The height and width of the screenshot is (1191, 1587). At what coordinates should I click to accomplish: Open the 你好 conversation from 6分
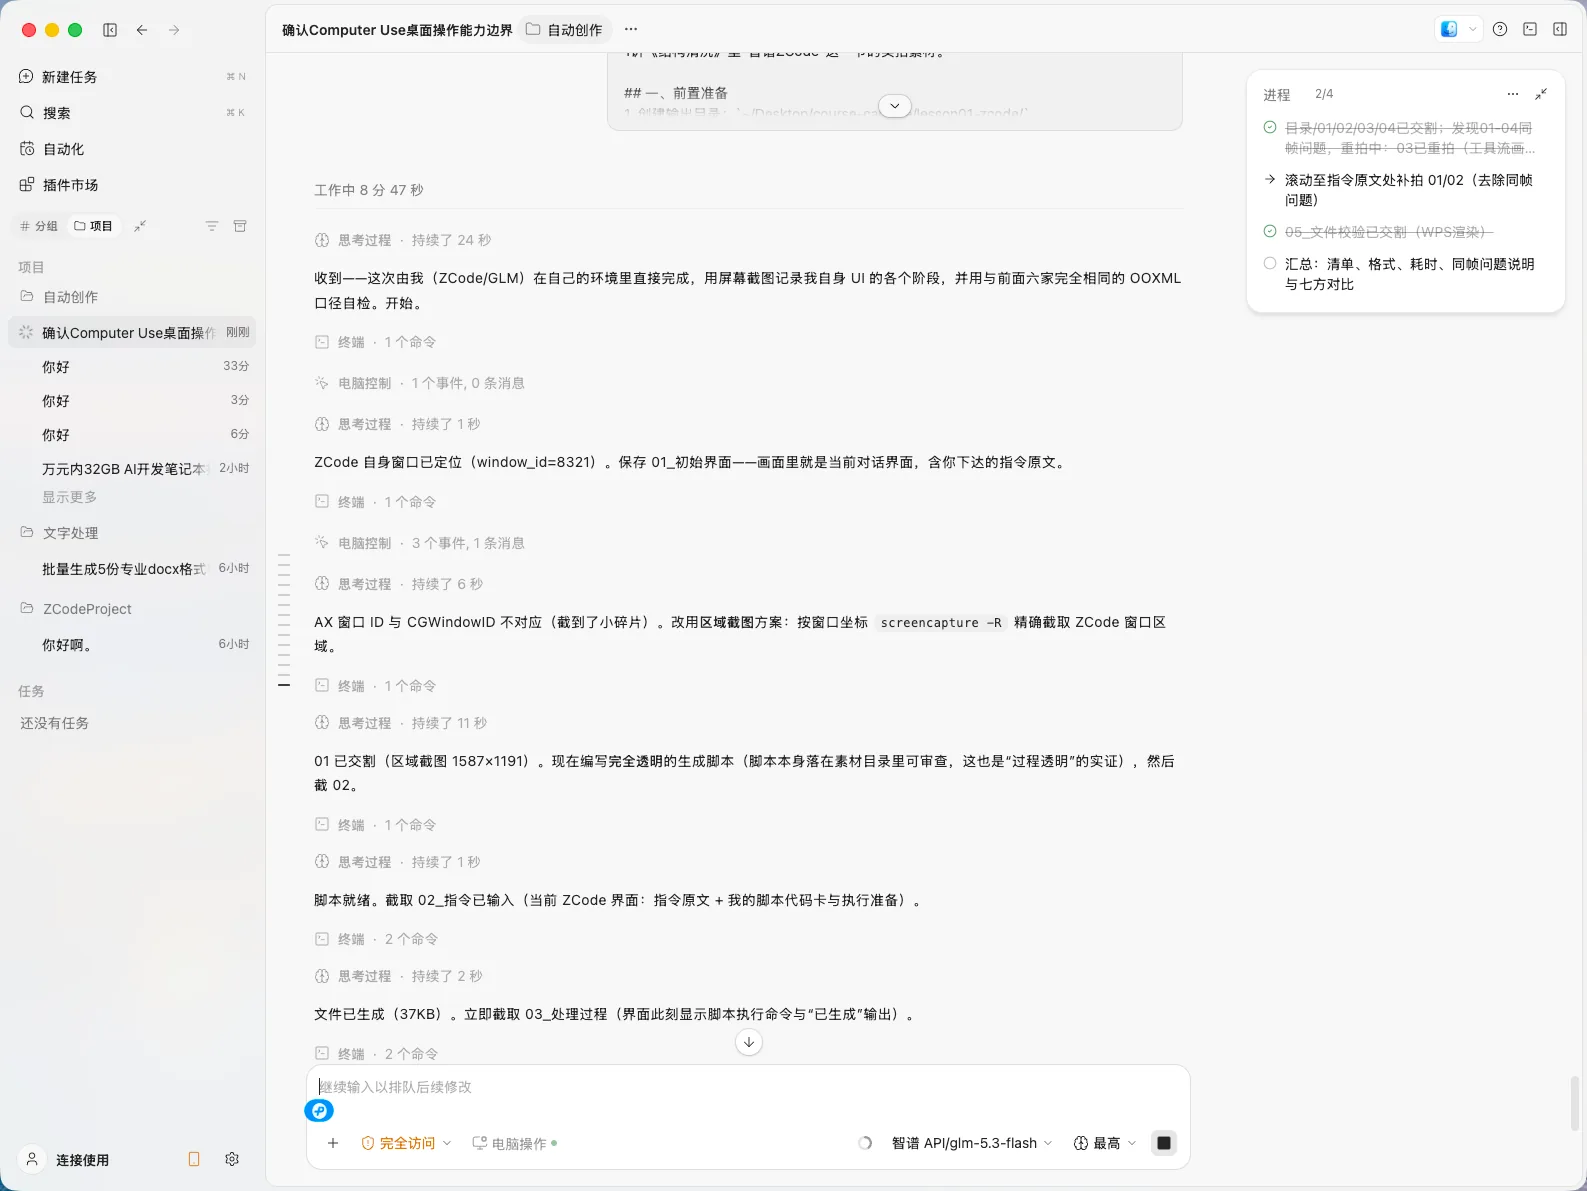(132, 435)
